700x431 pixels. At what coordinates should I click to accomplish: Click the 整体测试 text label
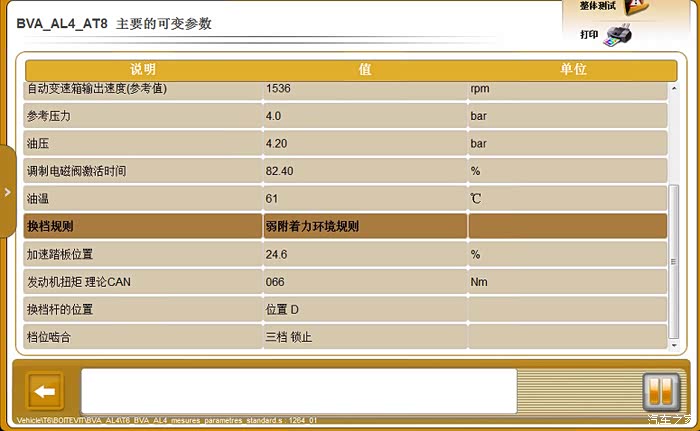click(x=597, y=7)
